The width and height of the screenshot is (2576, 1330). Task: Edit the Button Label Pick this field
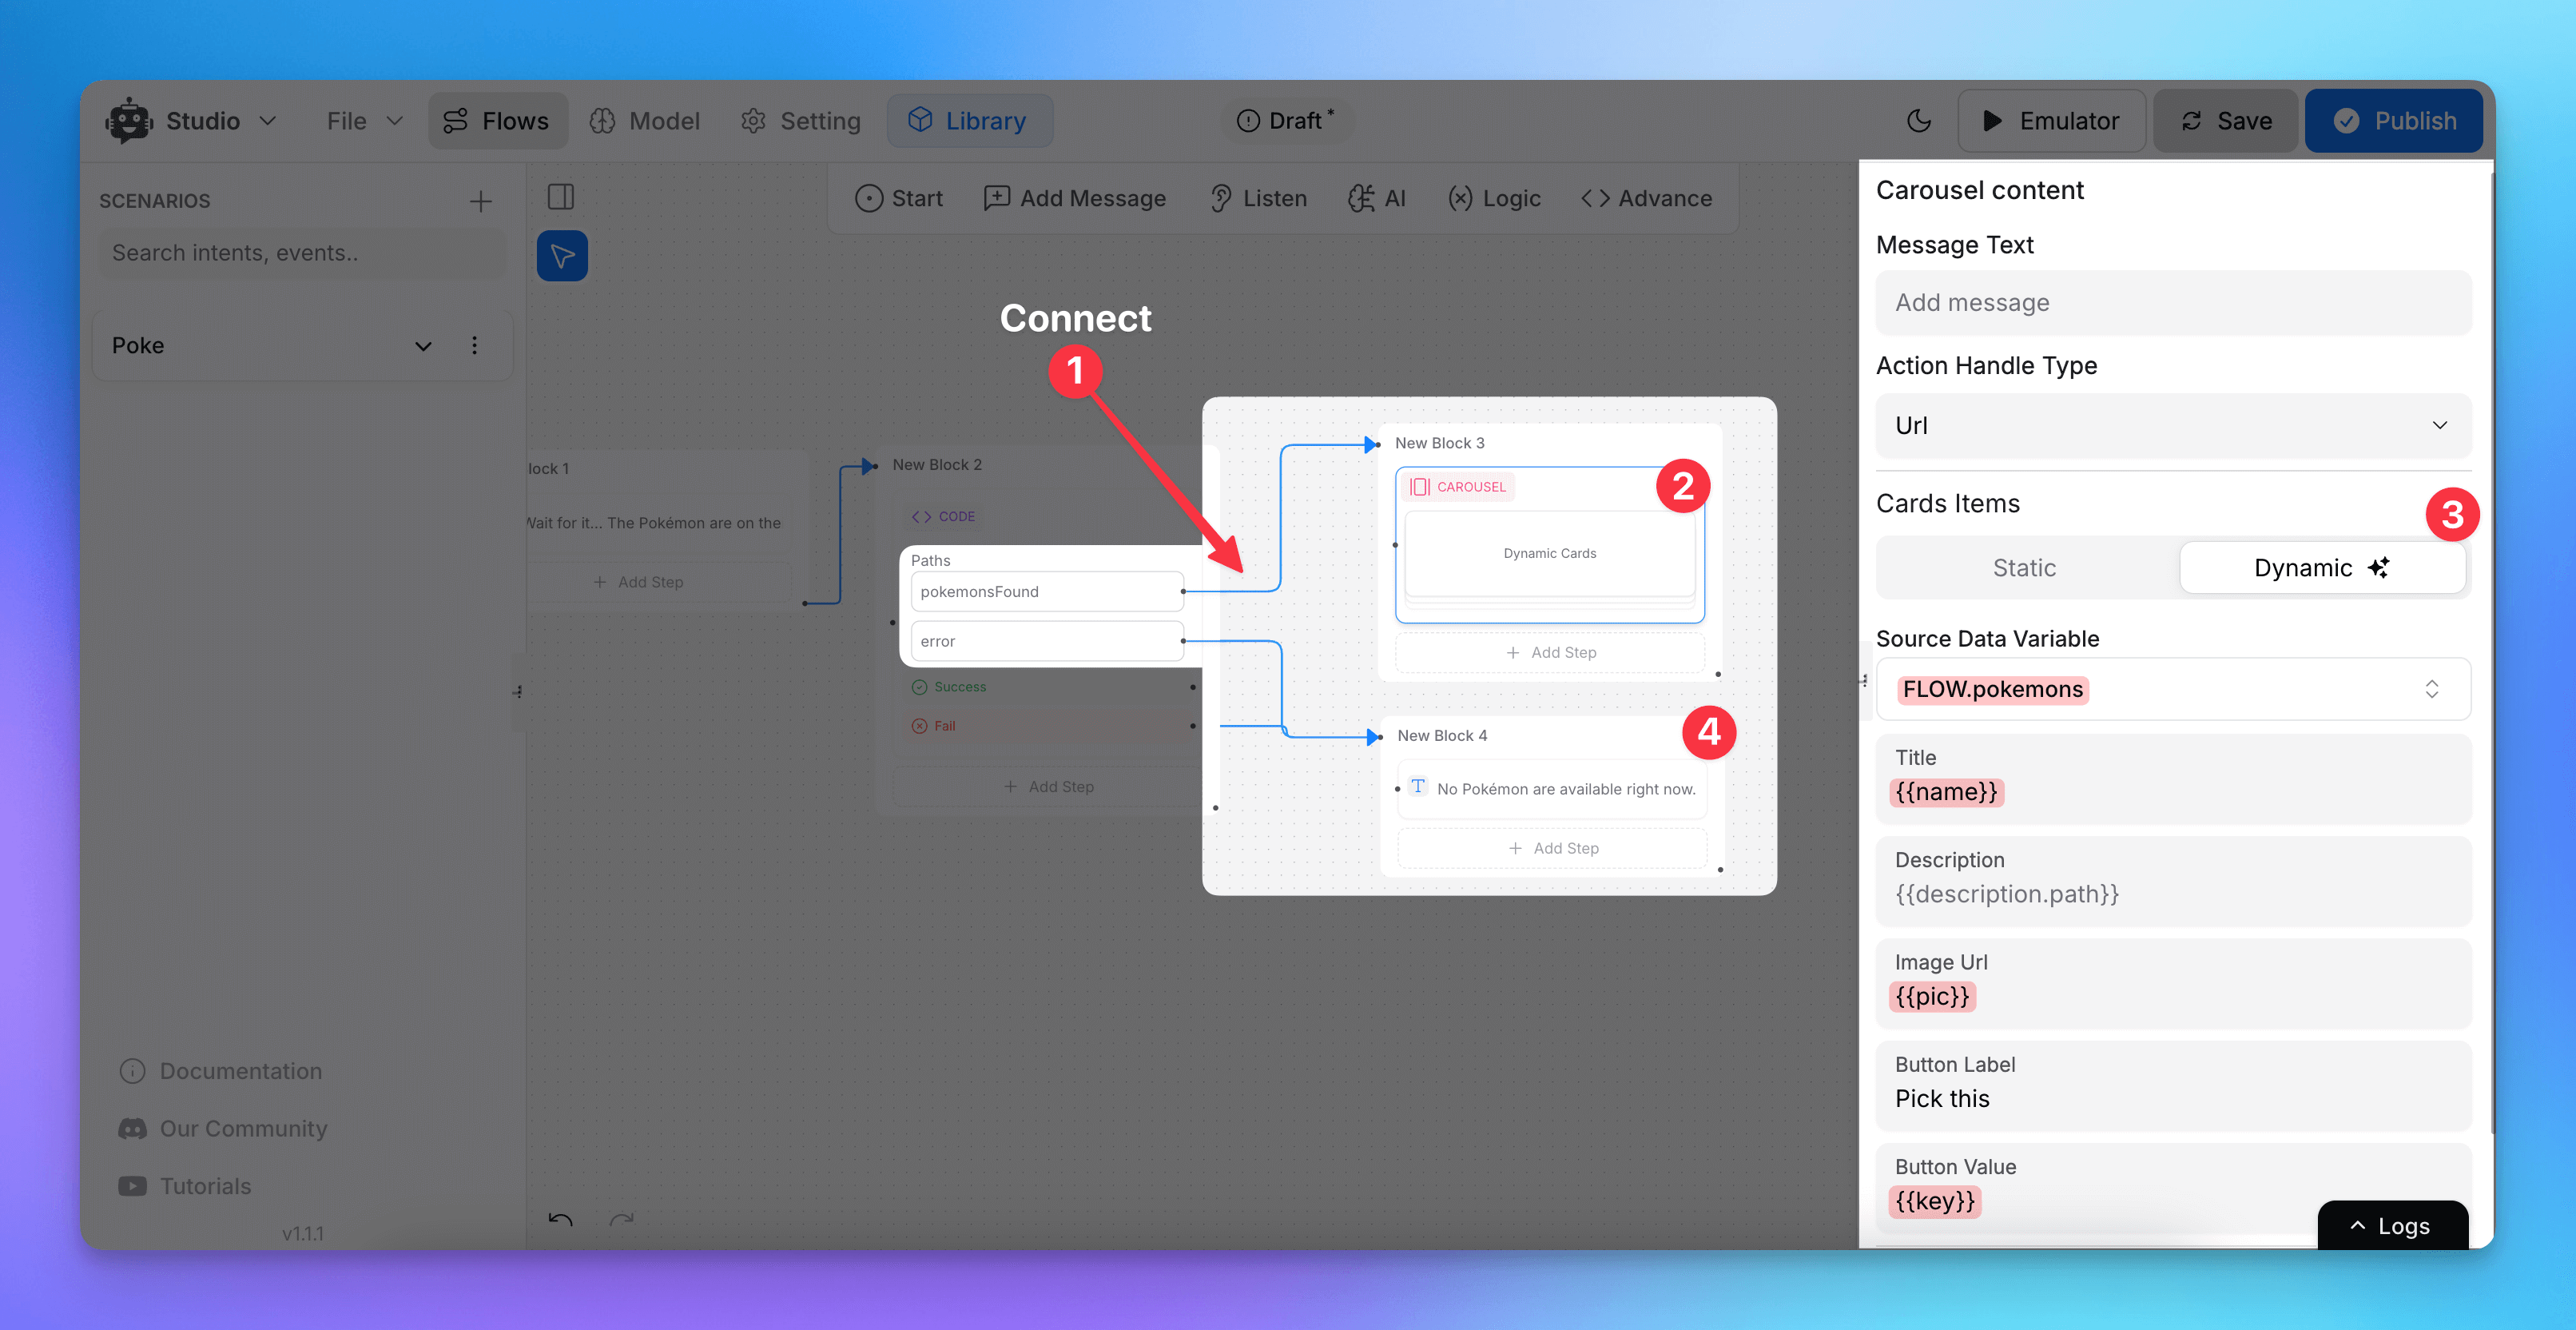click(2173, 1086)
